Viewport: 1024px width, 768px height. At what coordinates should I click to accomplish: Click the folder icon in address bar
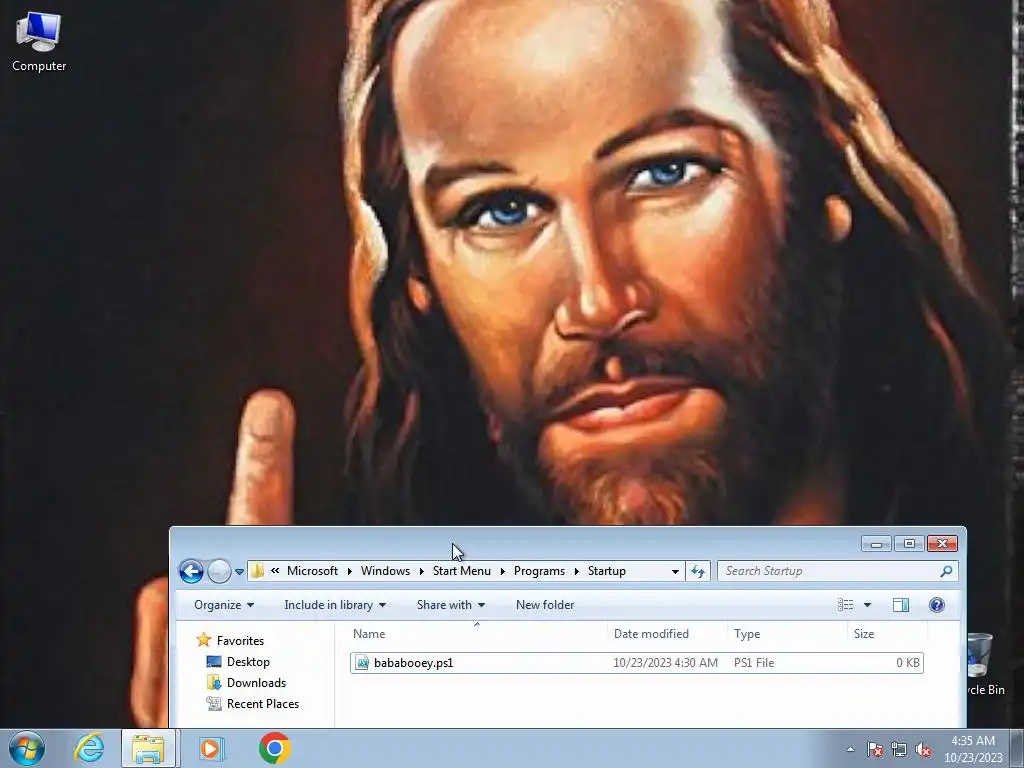point(257,571)
